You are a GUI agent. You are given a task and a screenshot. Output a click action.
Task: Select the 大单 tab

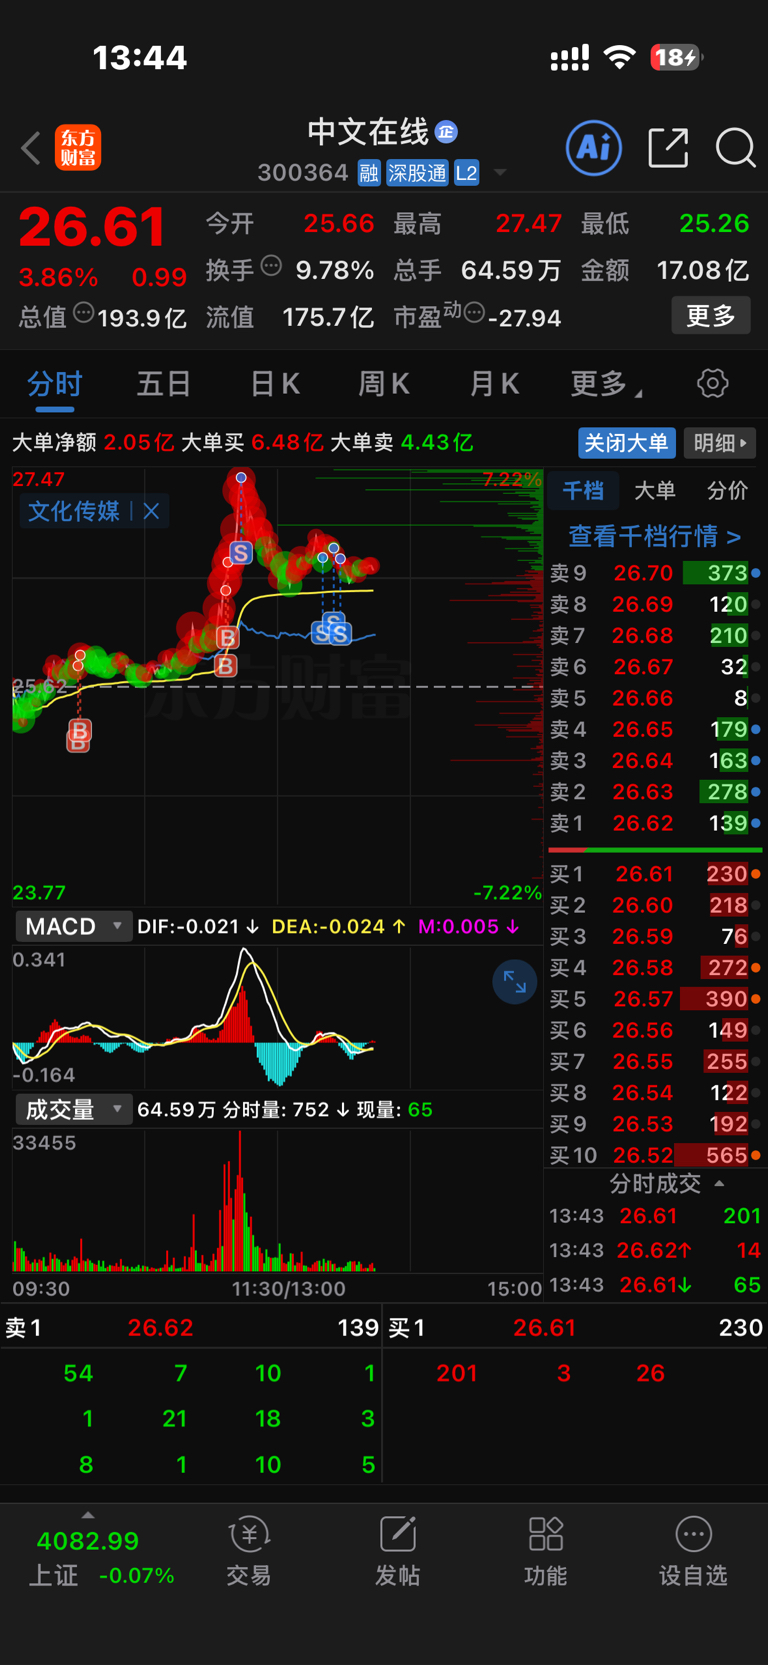tap(655, 490)
